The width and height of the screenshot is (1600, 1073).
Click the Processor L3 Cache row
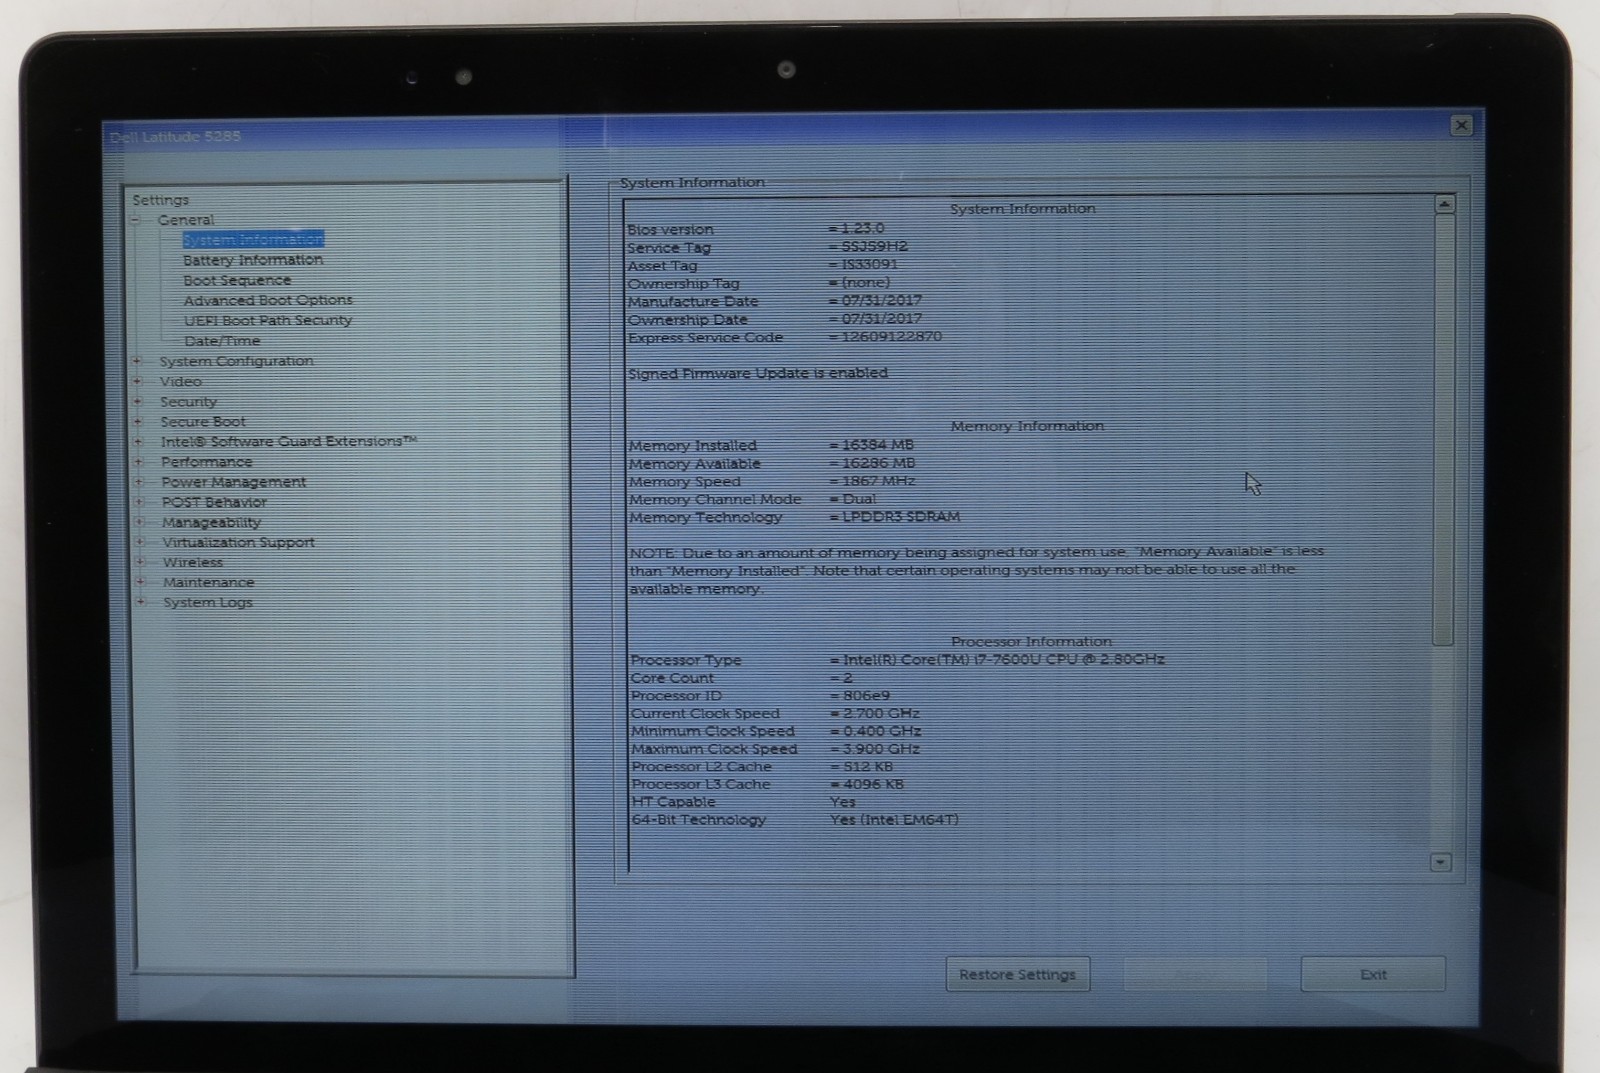click(x=767, y=785)
